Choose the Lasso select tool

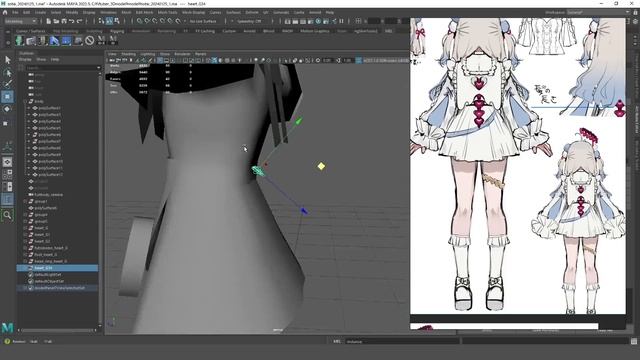(x=7, y=73)
